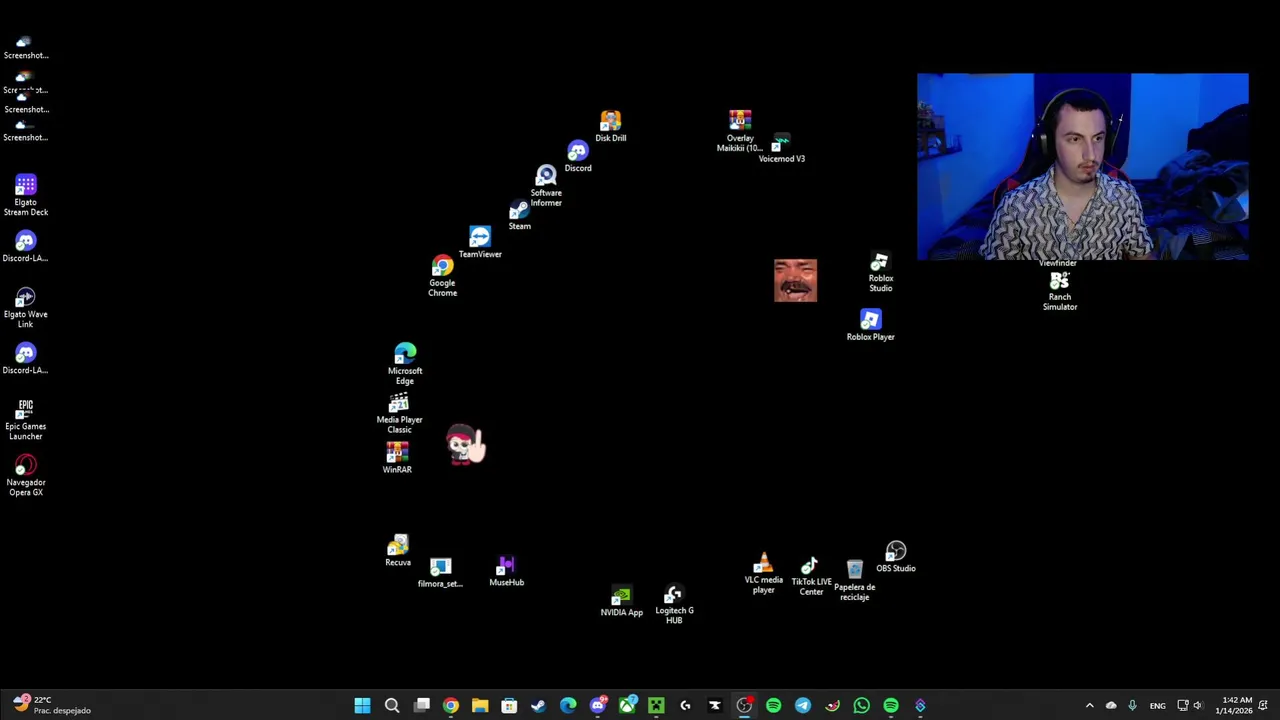Open the volume speaker tray icon
1280x720 pixels.
(1198, 706)
